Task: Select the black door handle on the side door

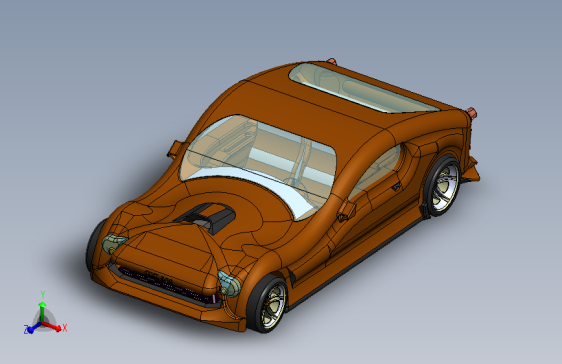Action: (396, 186)
